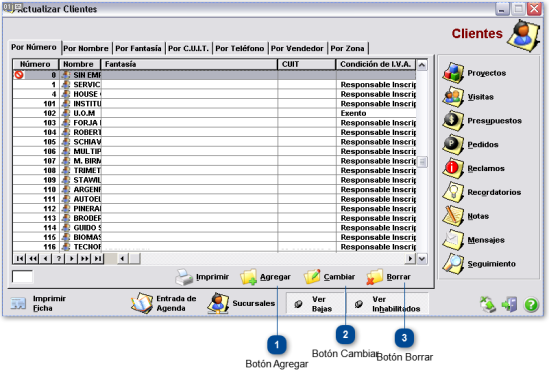The height and width of the screenshot is (383, 549).
Task: Select client row 101 INSTITU
Action: [x=214, y=104]
